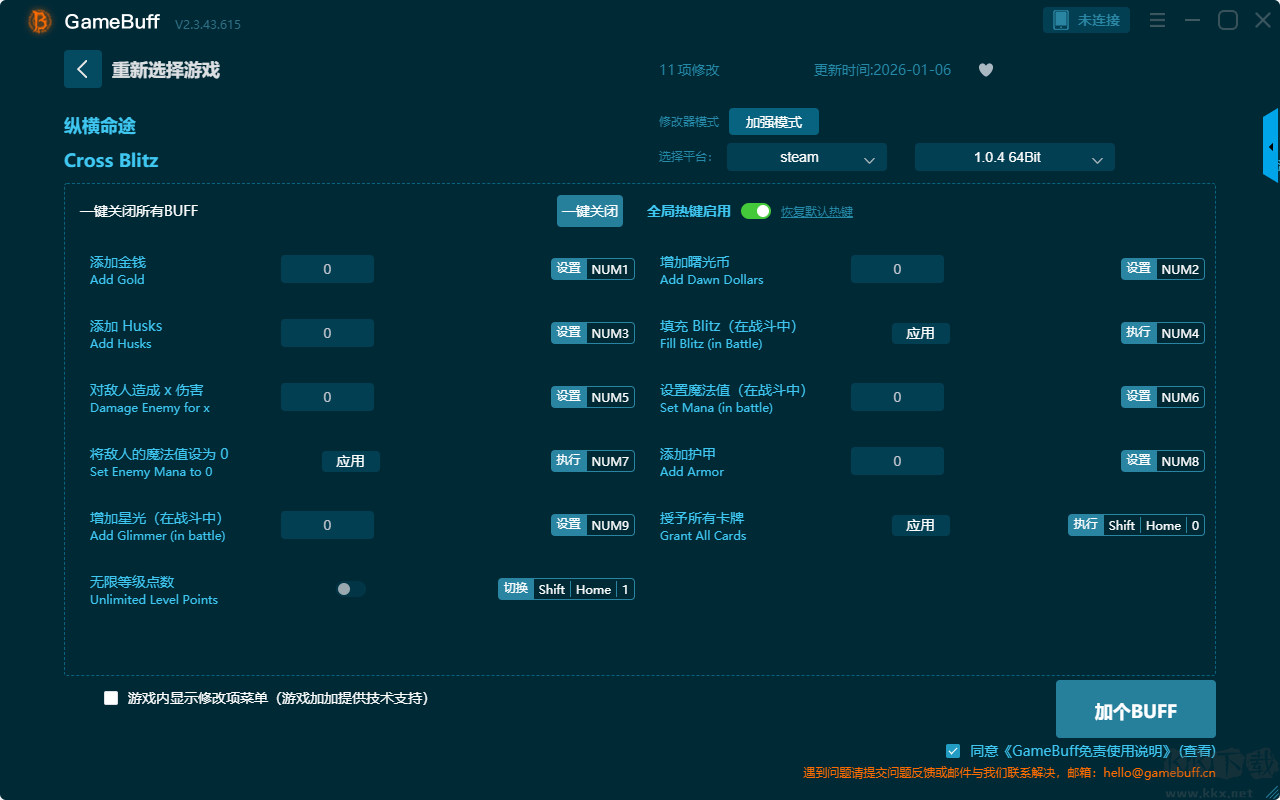The width and height of the screenshot is (1280, 800).
Task: Click the 更新时间:2026-01-06 text
Action: click(883, 70)
